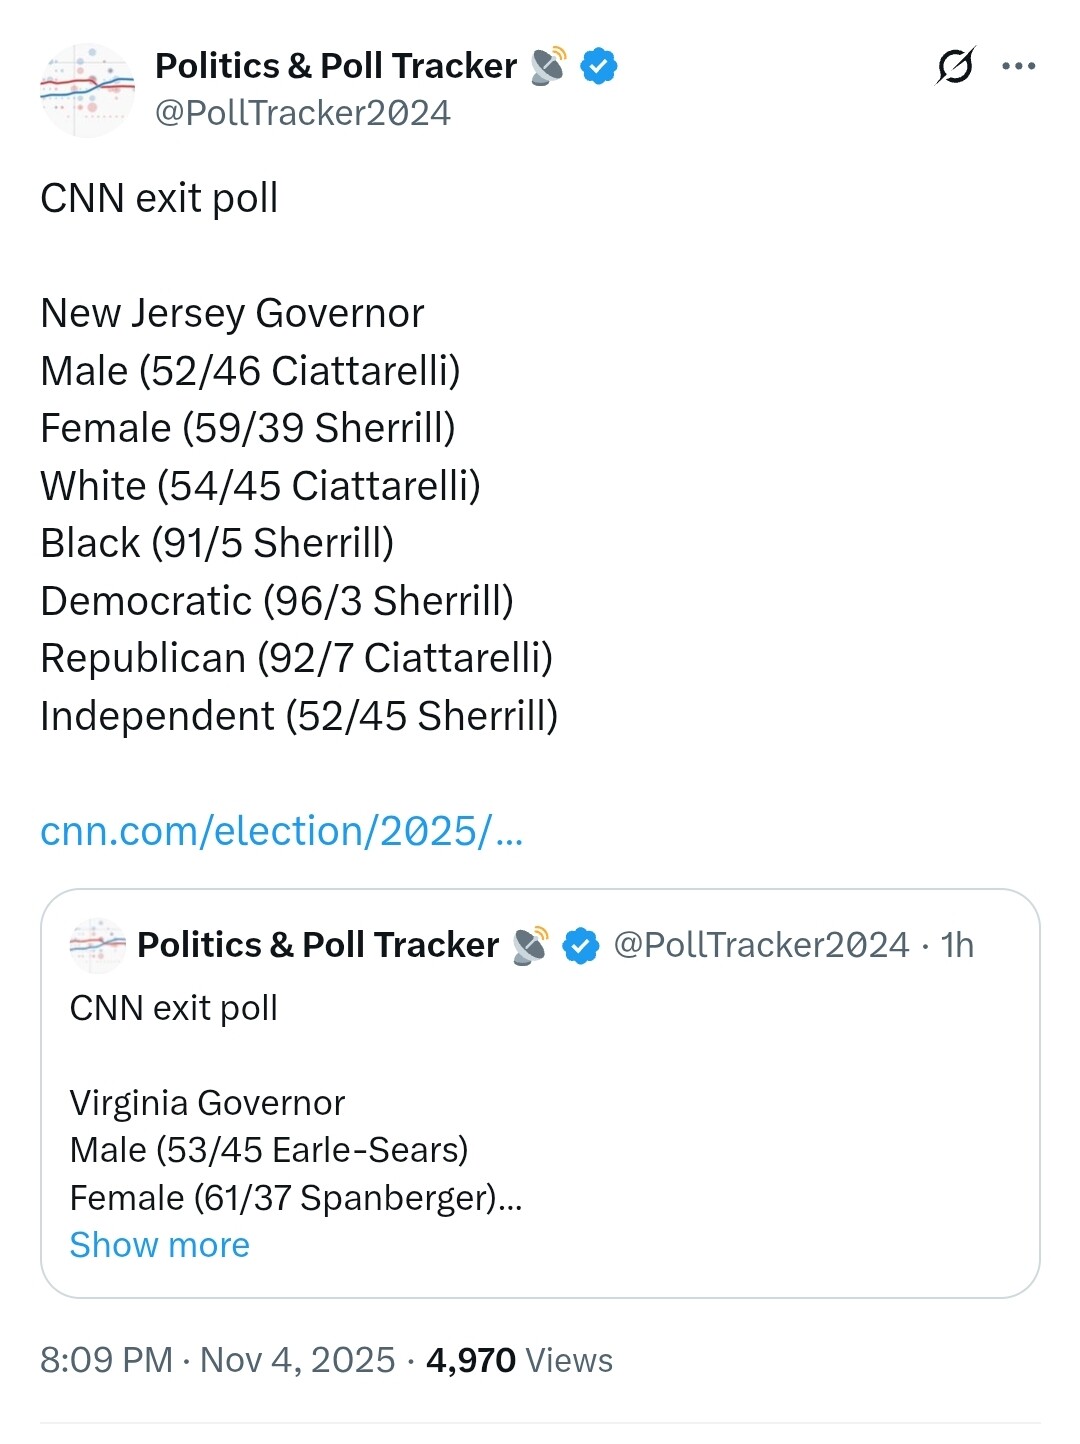Click the small avatar in the quoted post
This screenshot has height=1444, width=1080.
[97, 945]
